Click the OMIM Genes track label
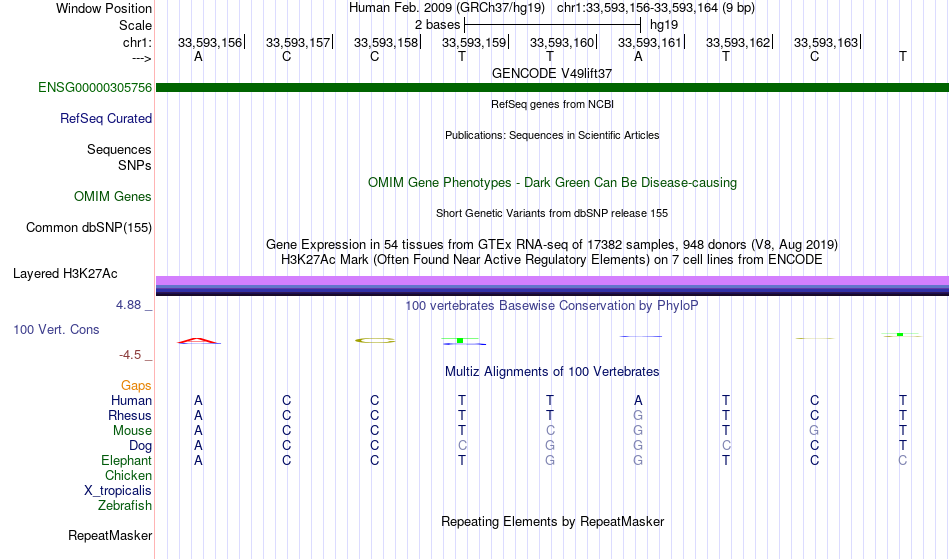The width and height of the screenshot is (950, 559). [112, 196]
